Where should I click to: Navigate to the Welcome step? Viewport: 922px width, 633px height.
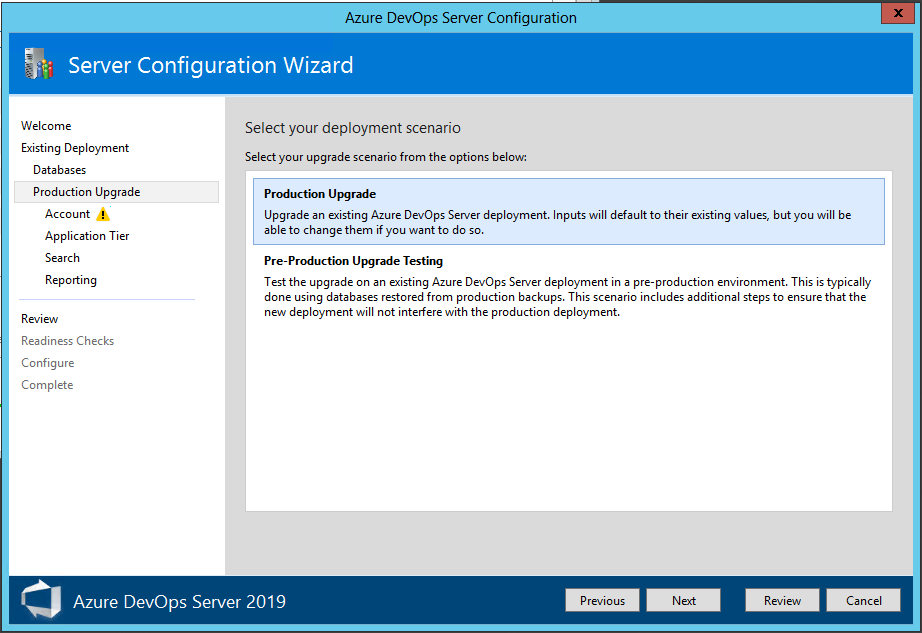(46, 125)
